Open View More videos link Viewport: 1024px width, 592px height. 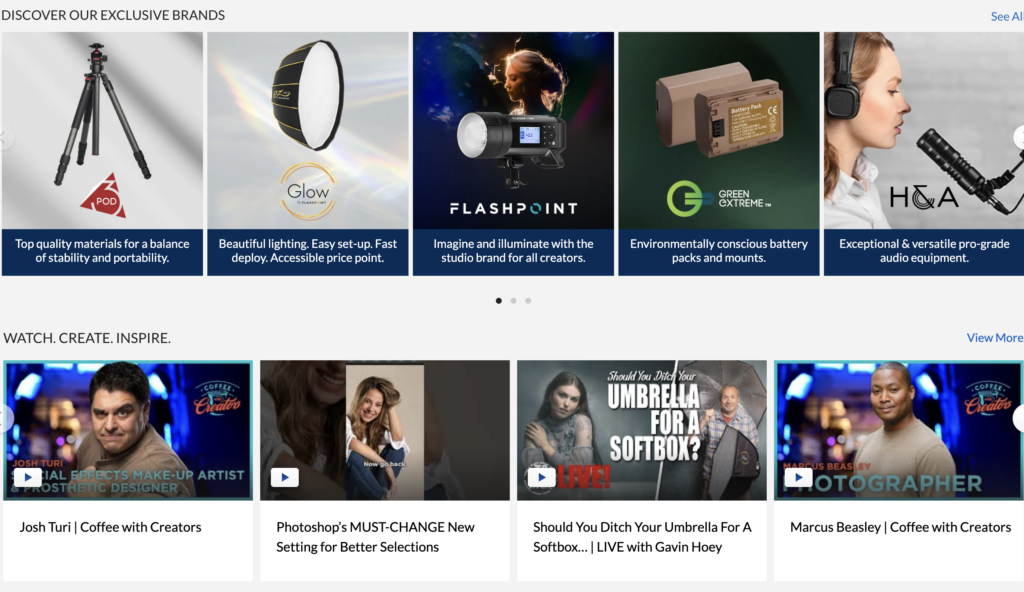point(995,338)
